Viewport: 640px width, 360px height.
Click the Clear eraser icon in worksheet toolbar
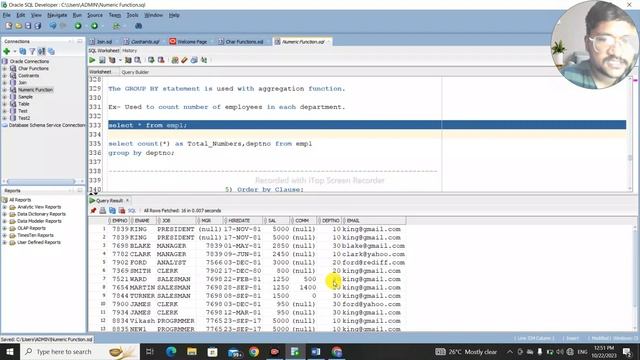tap(184, 60)
